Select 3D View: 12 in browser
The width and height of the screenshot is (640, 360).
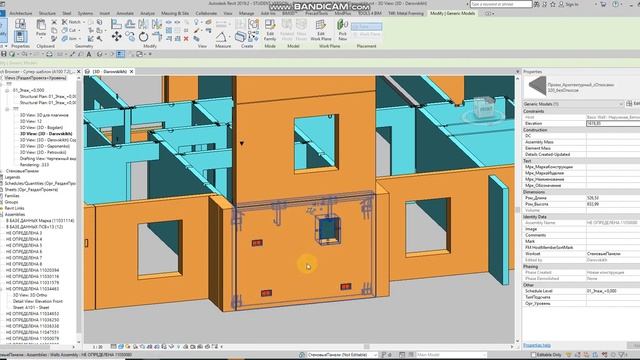[31, 121]
